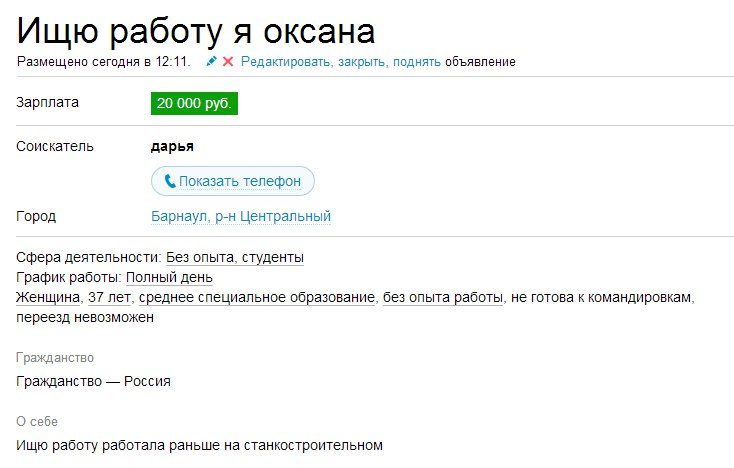Click the Гражданство — Россия text
Screen dimensions: 734x468
click(x=94, y=381)
